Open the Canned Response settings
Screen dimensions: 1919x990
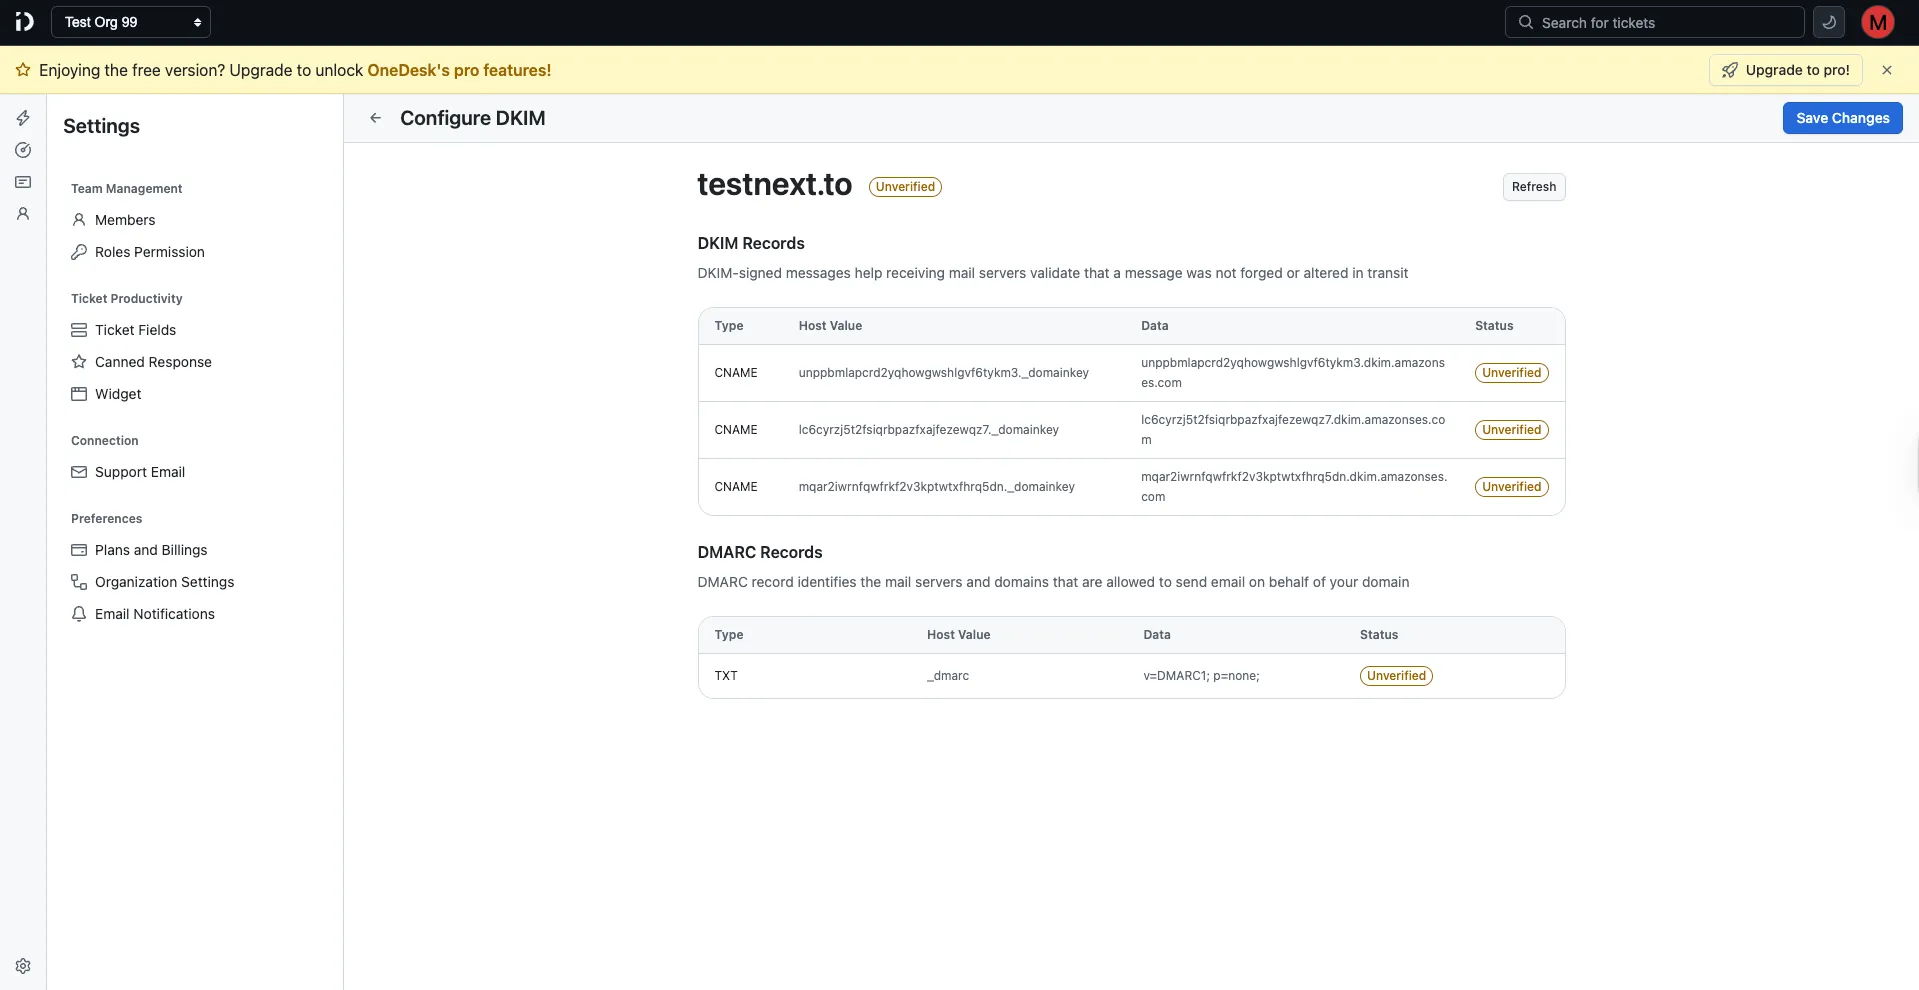click(x=153, y=361)
